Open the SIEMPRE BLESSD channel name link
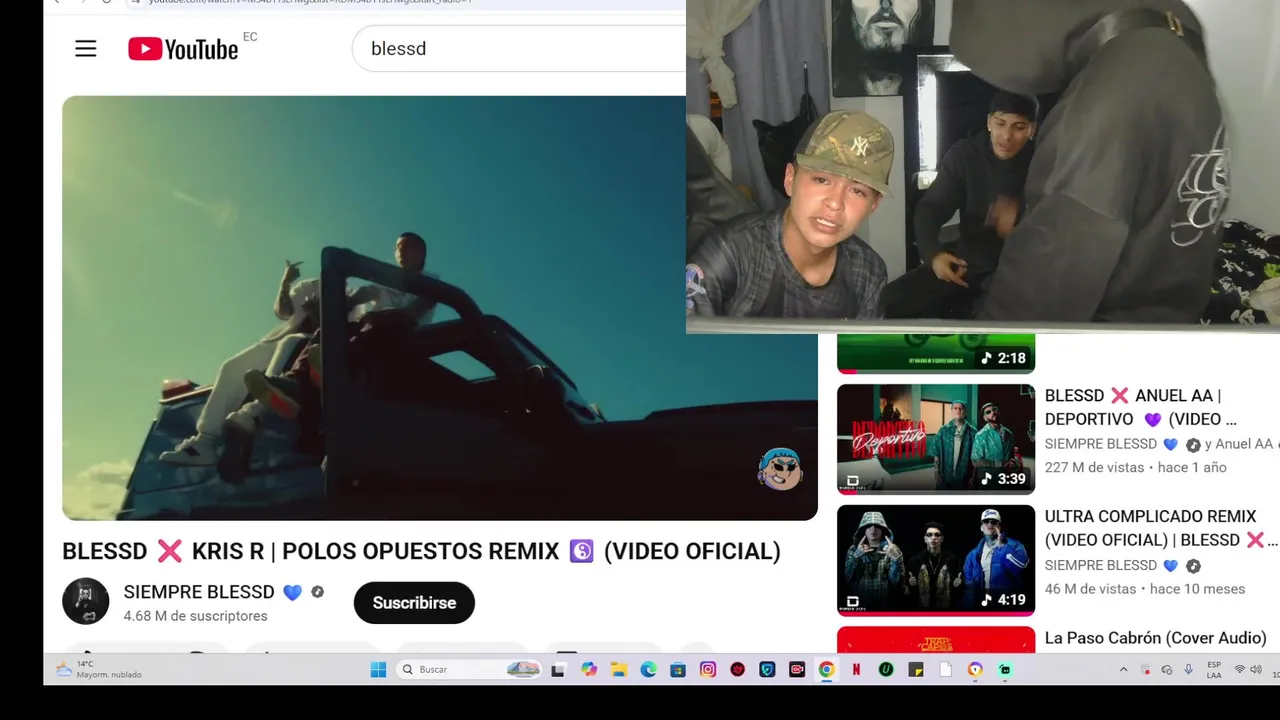 click(x=199, y=592)
